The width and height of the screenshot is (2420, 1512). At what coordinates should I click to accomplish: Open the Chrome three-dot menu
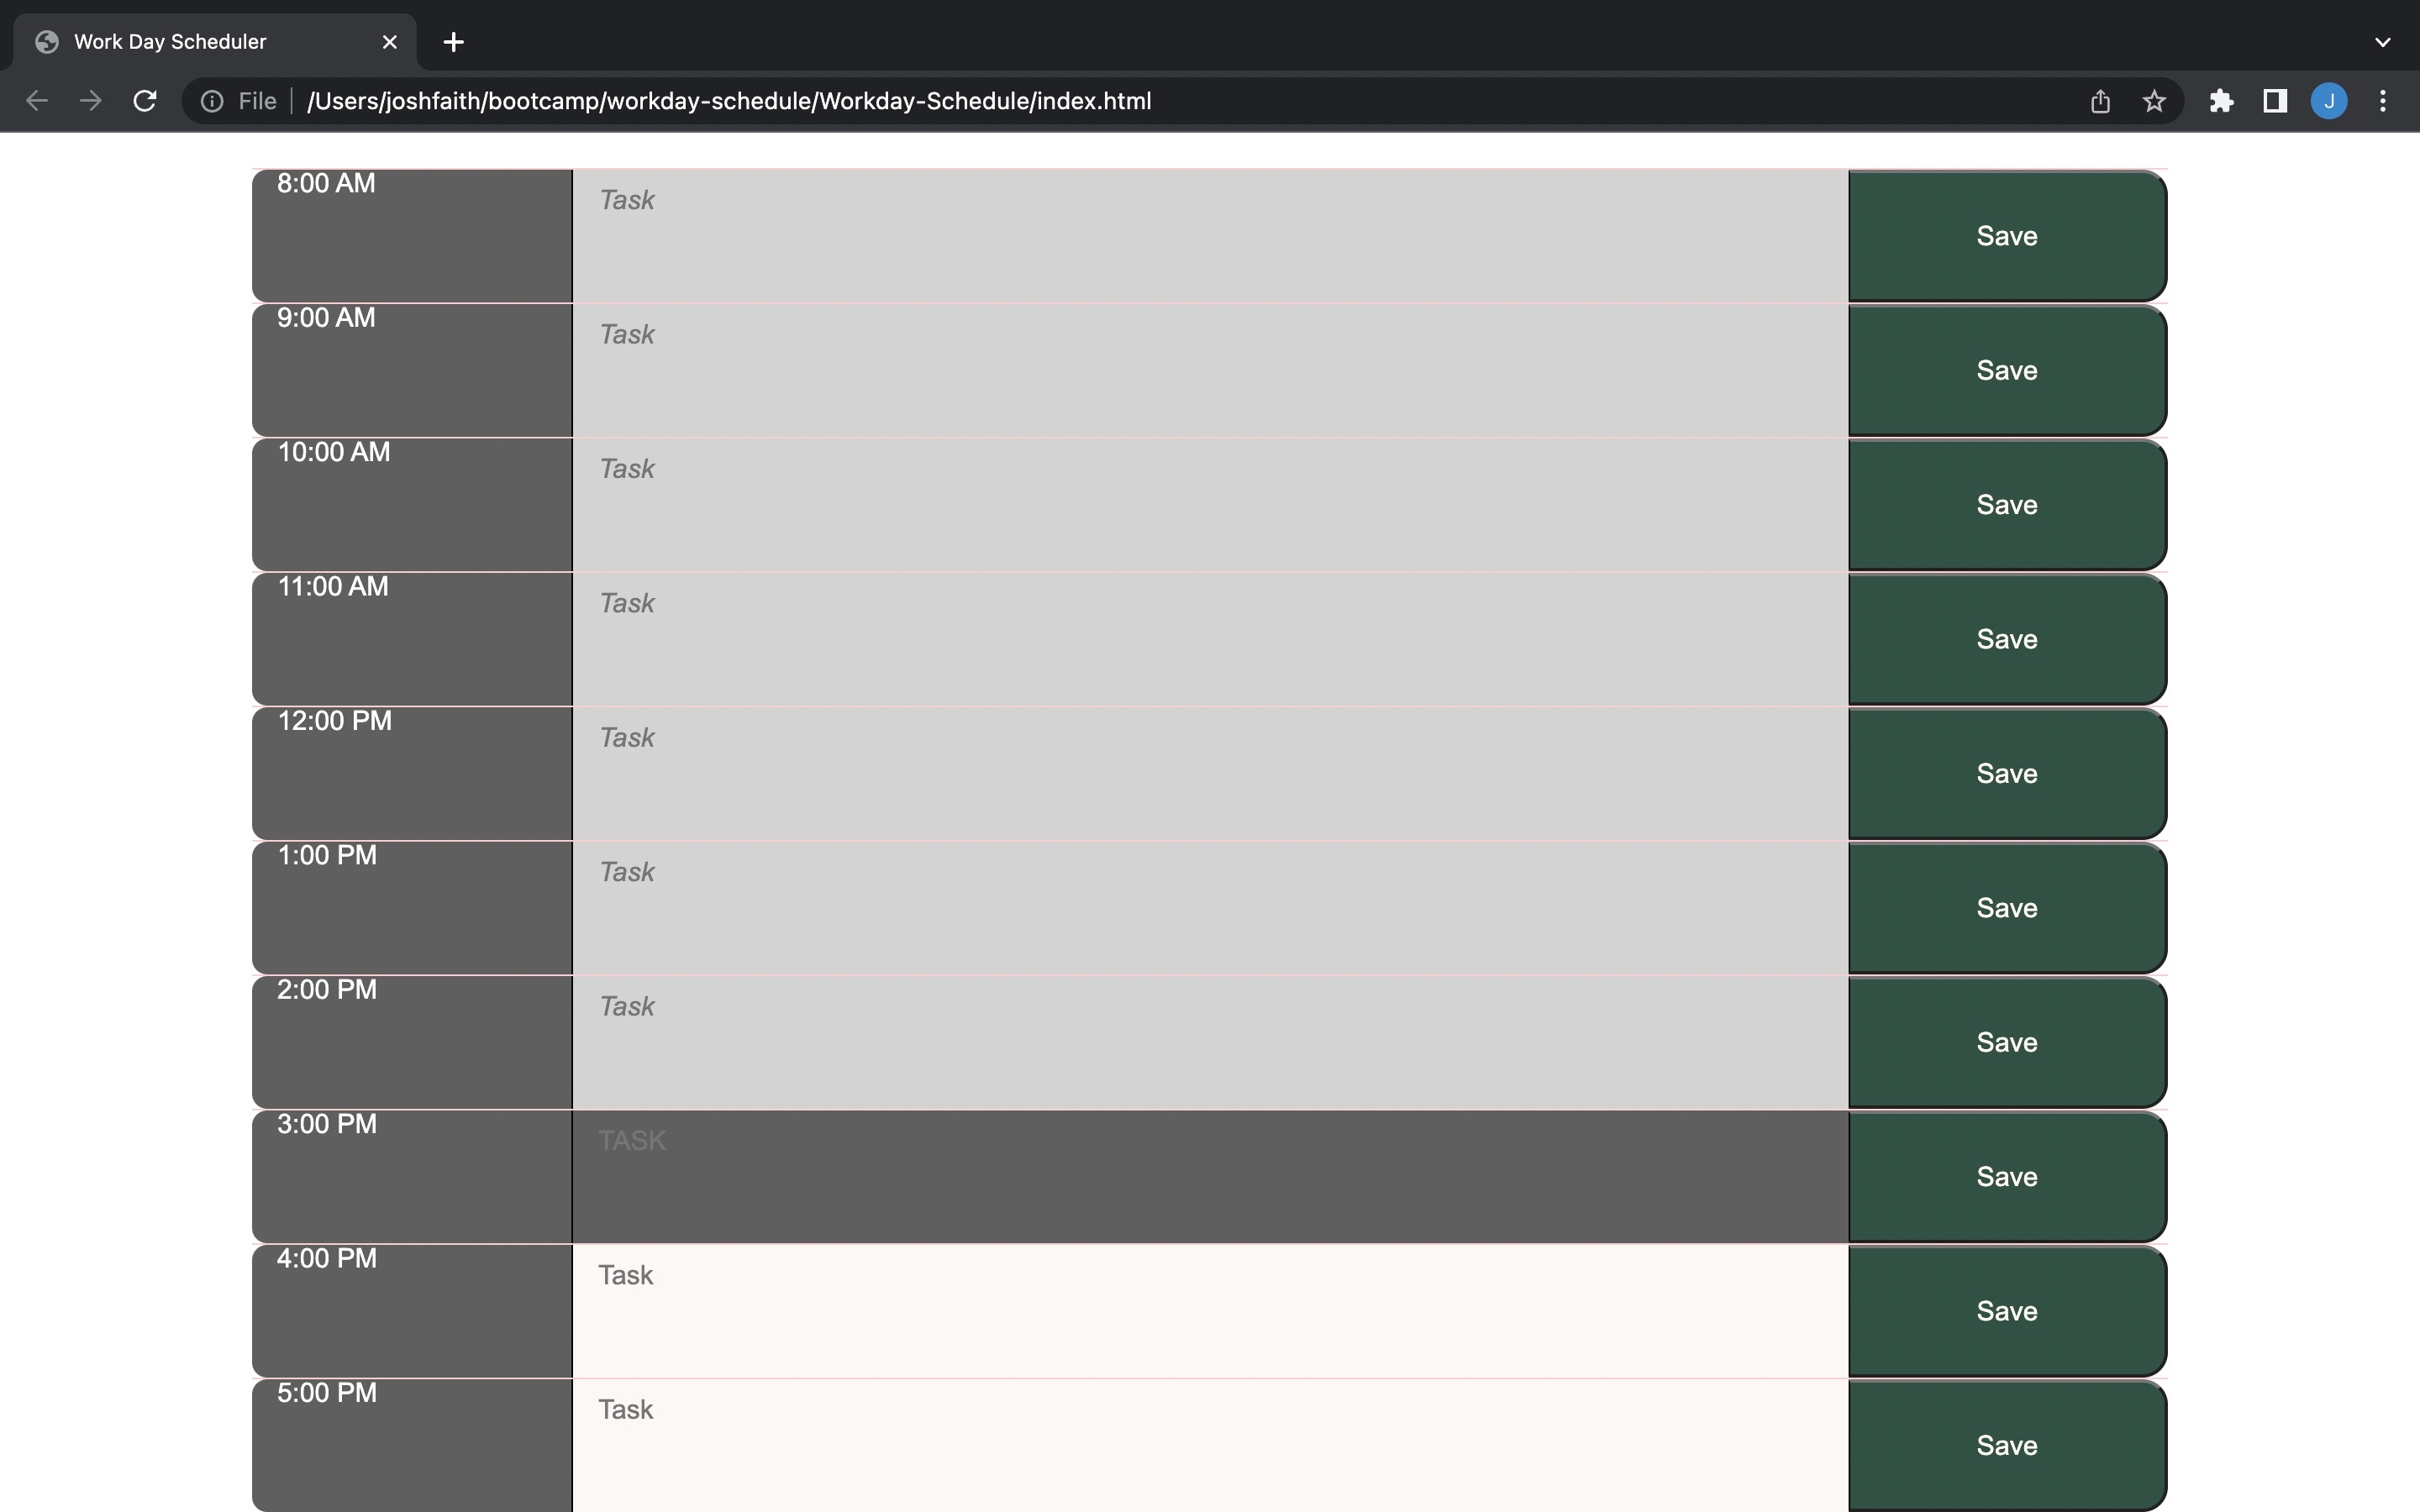(2383, 100)
